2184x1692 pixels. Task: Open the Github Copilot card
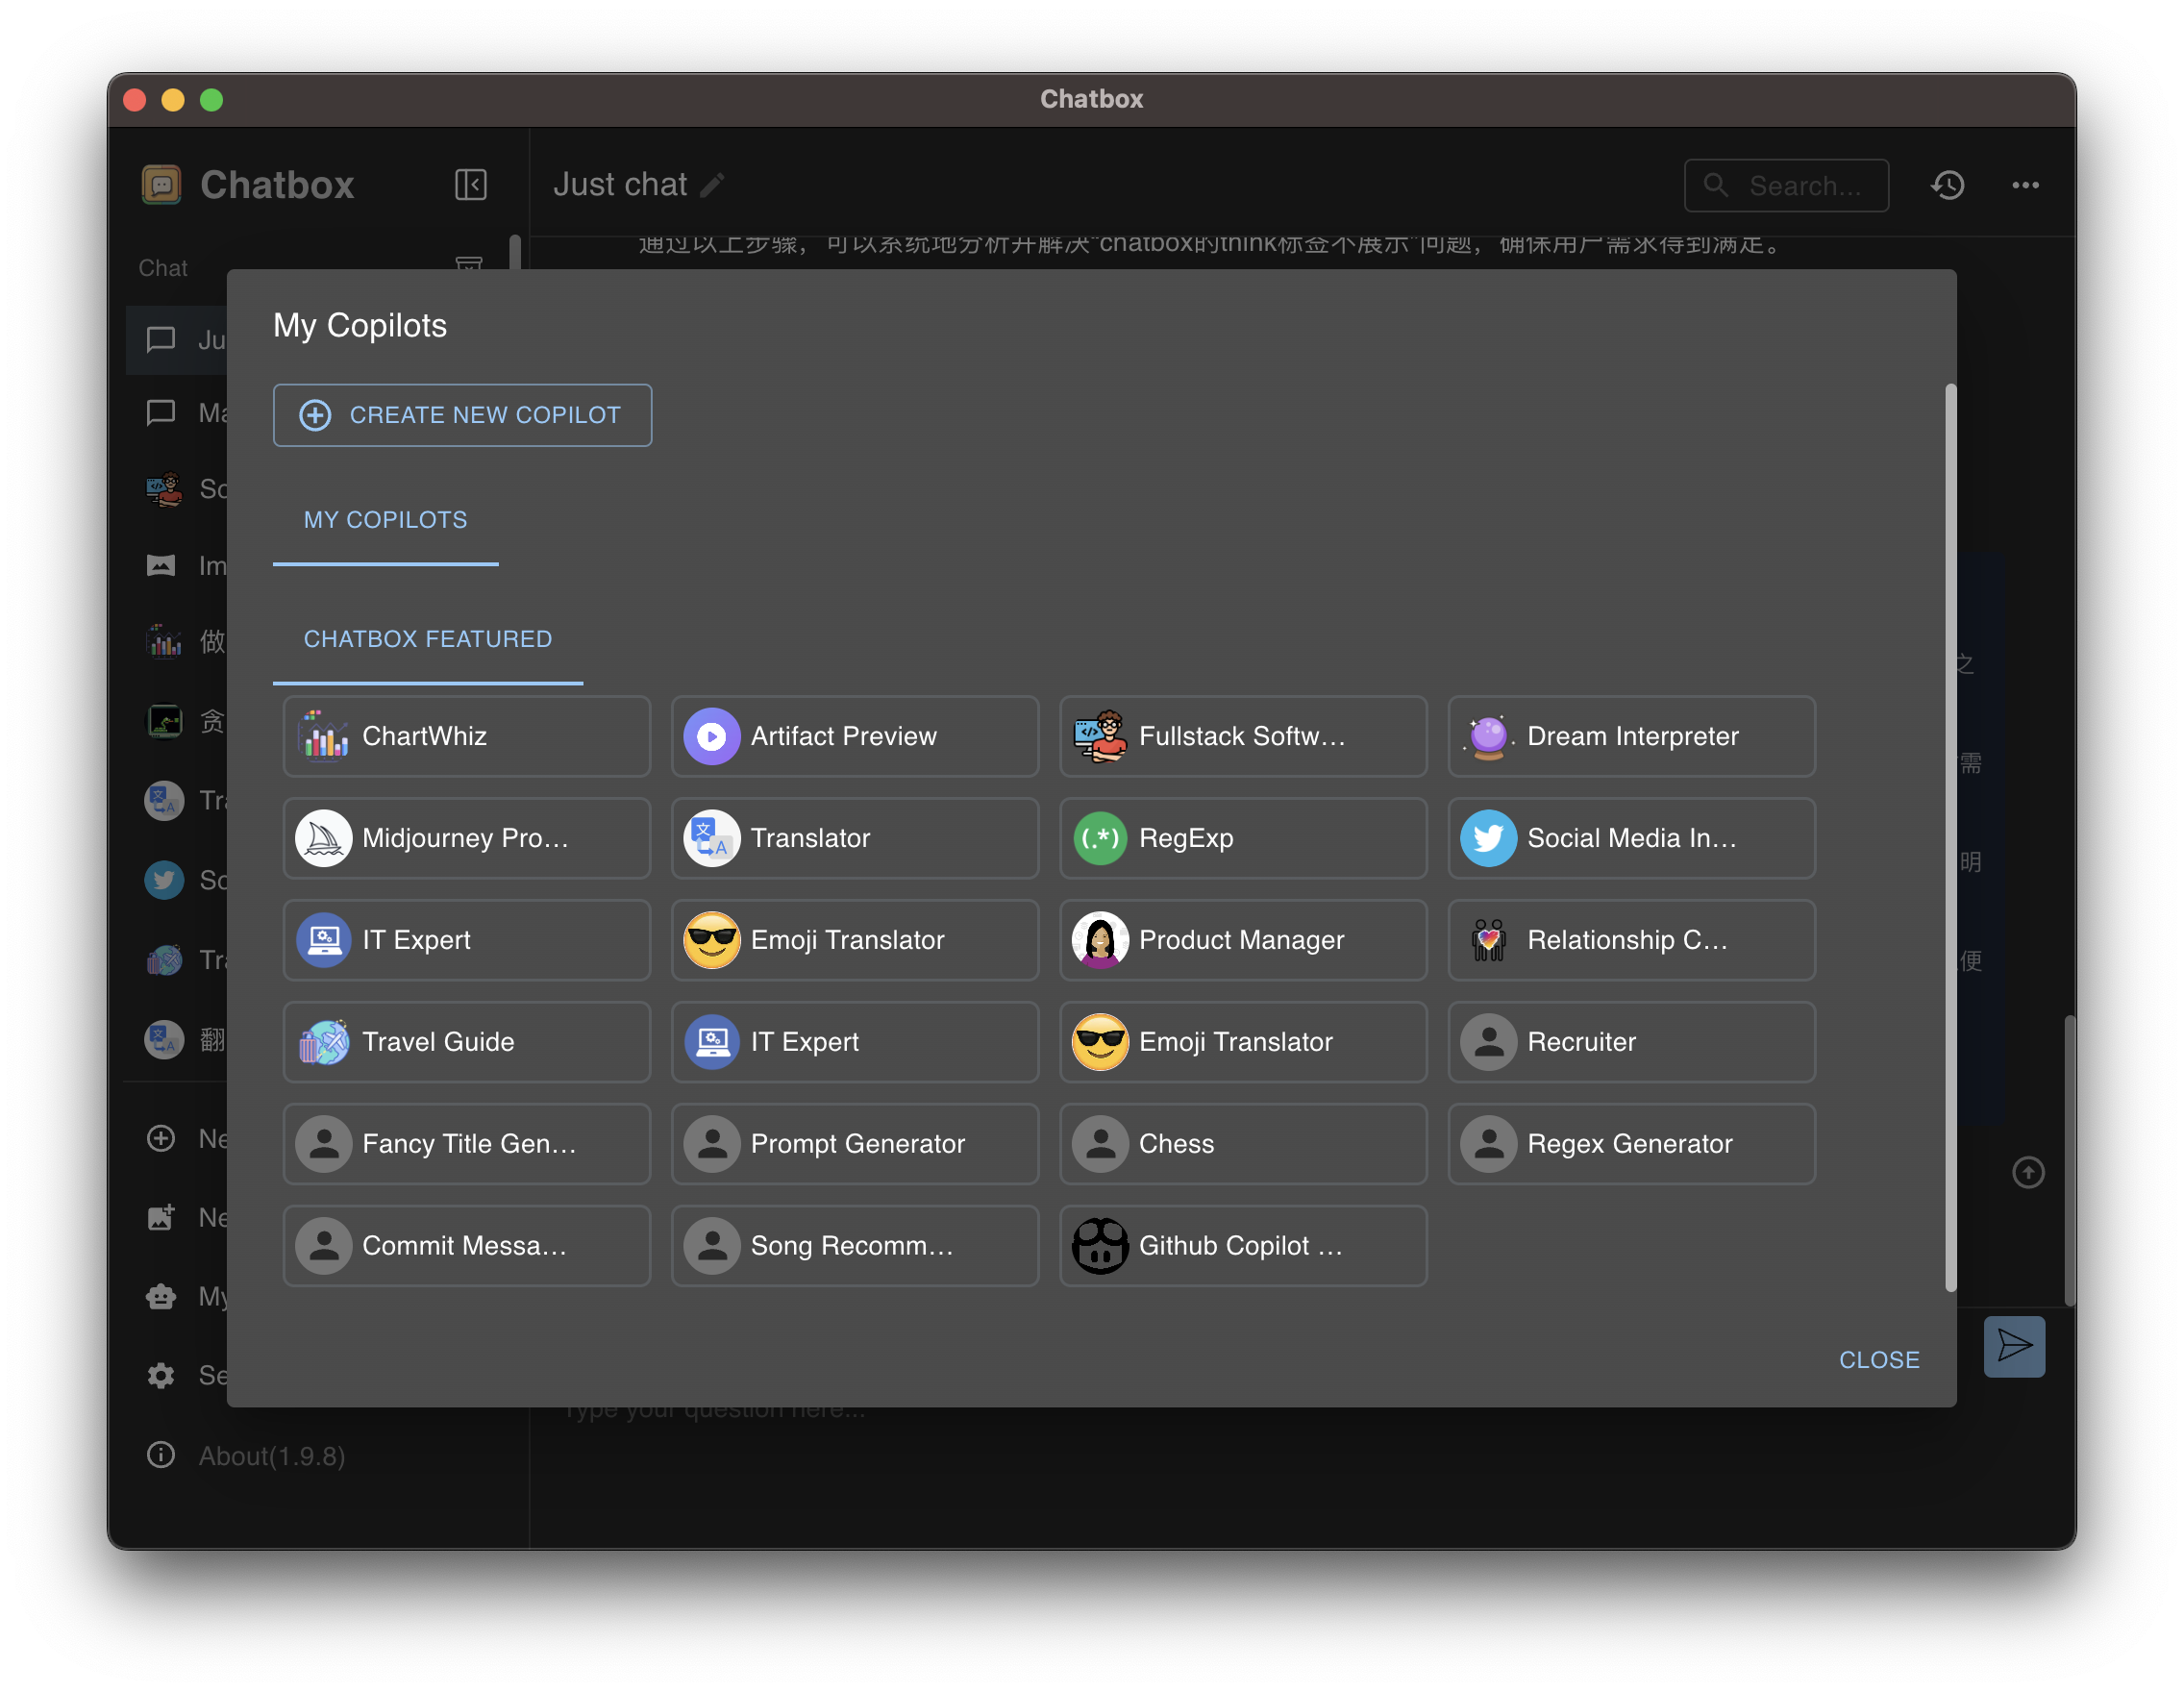pos(1243,1246)
